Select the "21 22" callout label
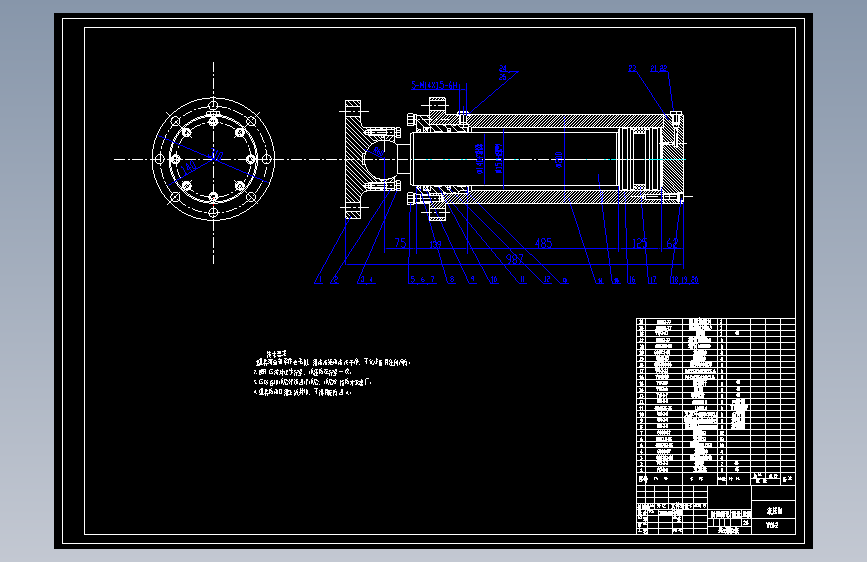The height and width of the screenshot is (562, 867). 659,69
